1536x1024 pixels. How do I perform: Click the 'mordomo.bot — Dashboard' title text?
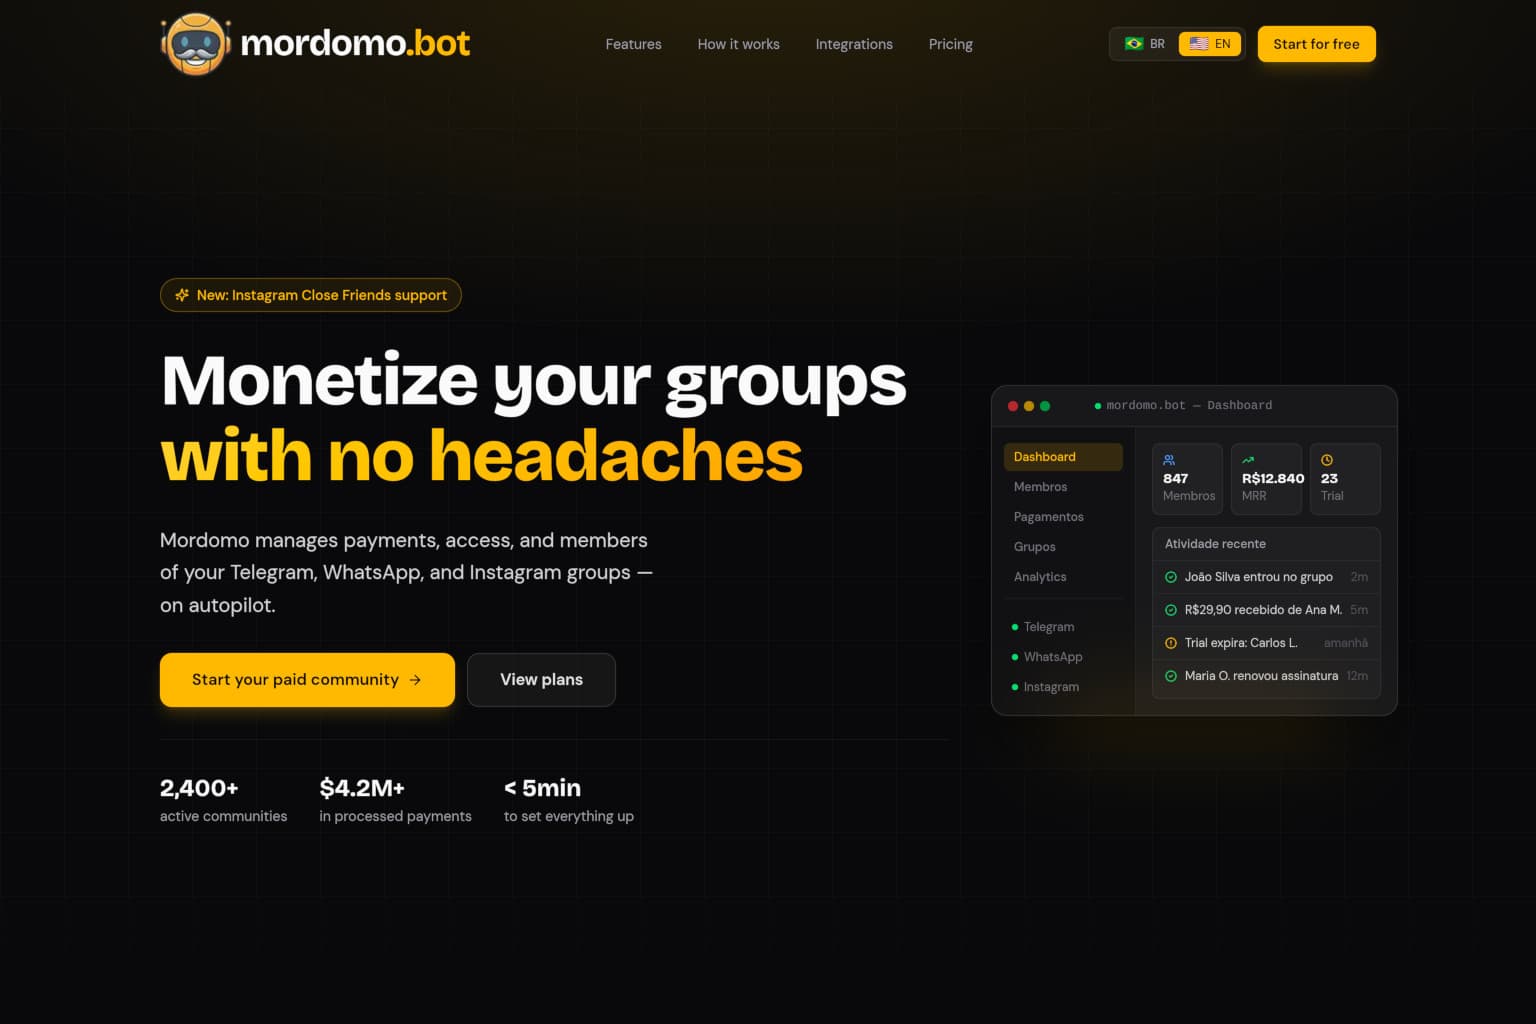[x=1189, y=406]
